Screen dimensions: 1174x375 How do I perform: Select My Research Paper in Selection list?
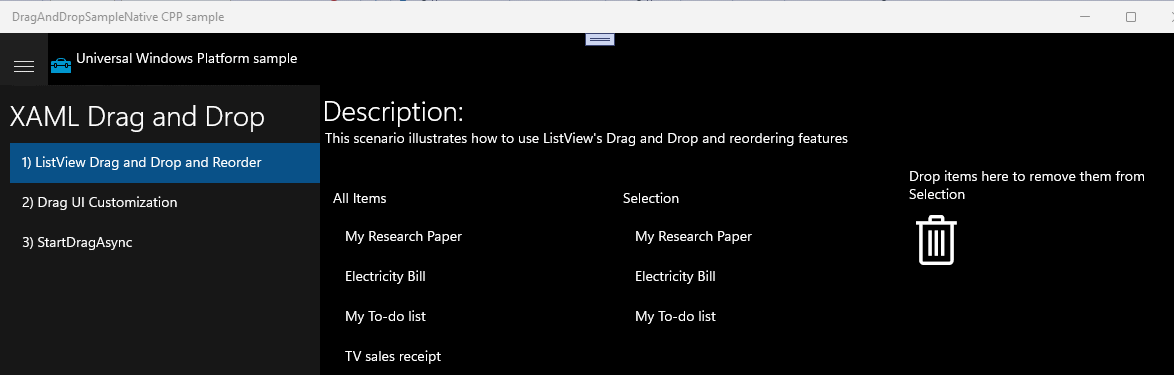coord(693,237)
